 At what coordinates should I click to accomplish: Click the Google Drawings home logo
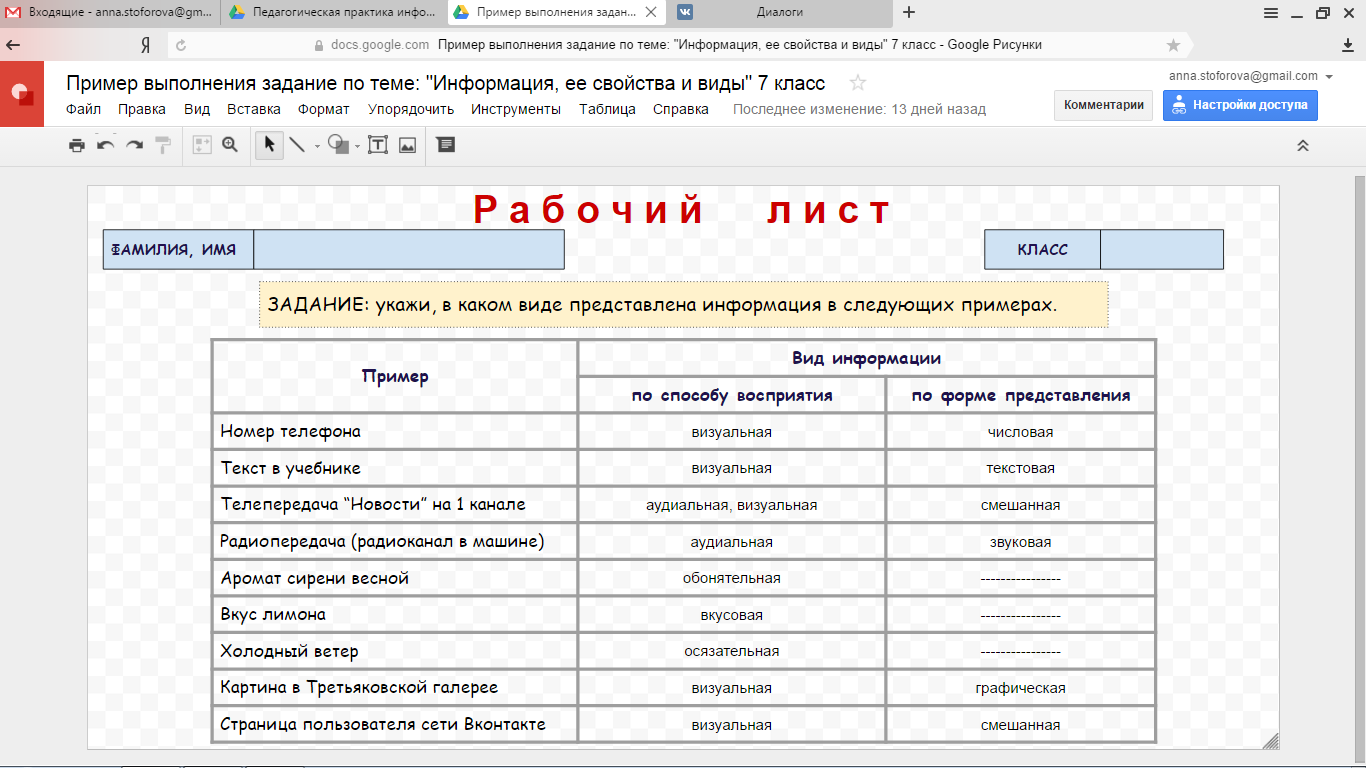click(22, 94)
